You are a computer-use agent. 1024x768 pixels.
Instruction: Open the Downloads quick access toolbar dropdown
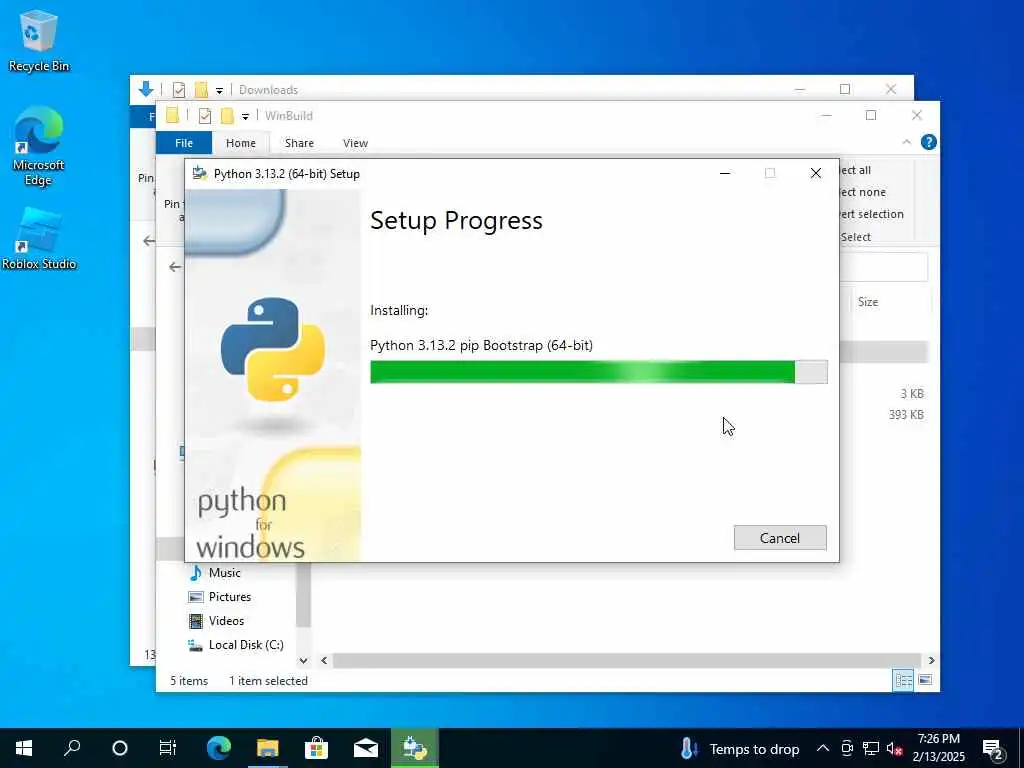[219, 90]
